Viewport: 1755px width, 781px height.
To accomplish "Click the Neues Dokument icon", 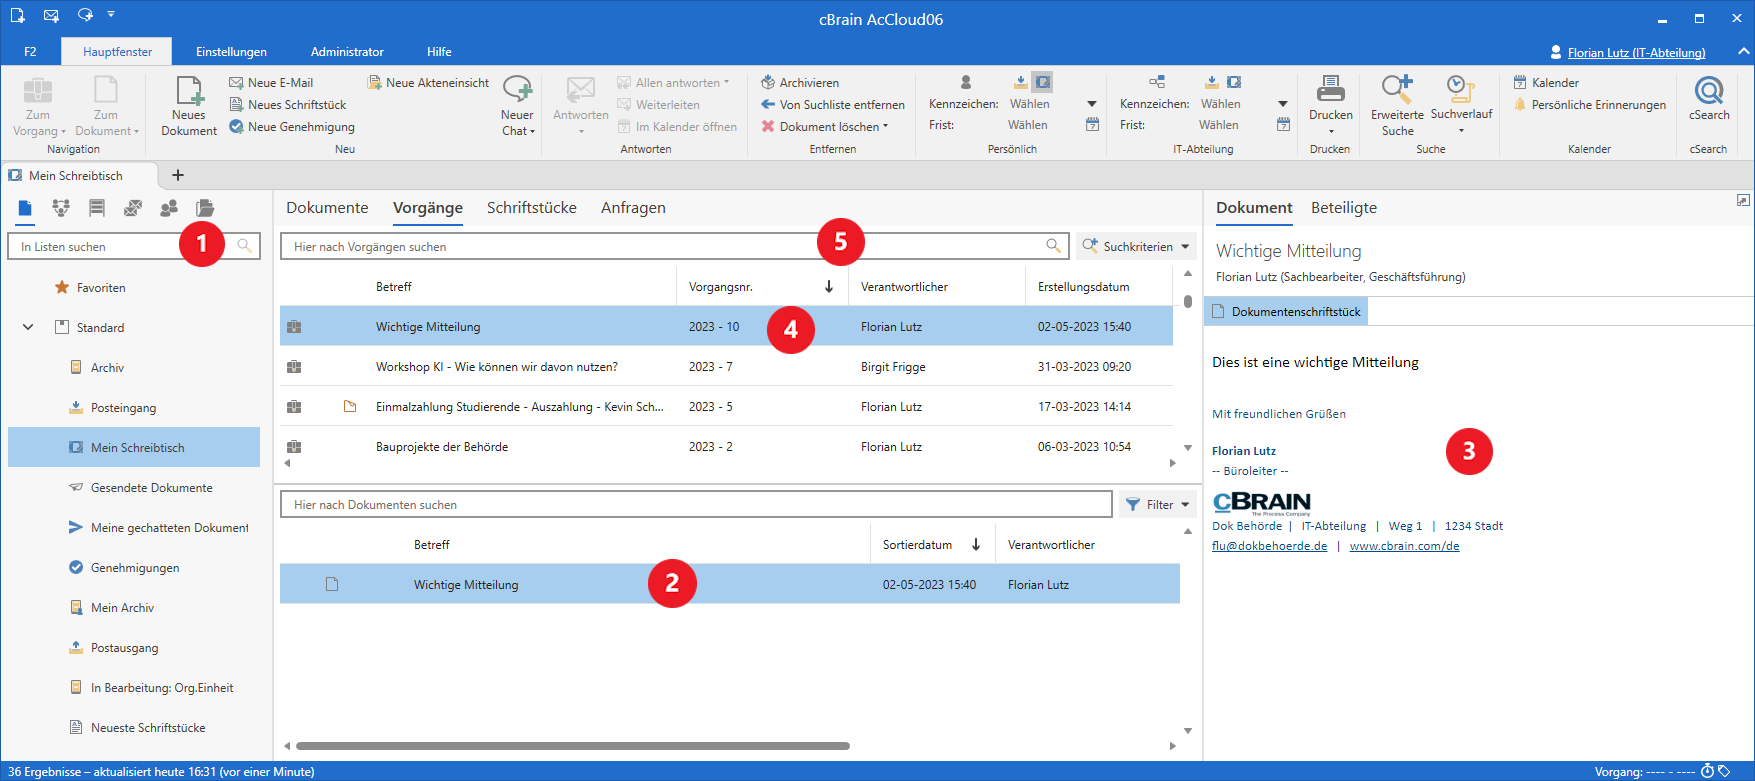I will coord(189,92).
